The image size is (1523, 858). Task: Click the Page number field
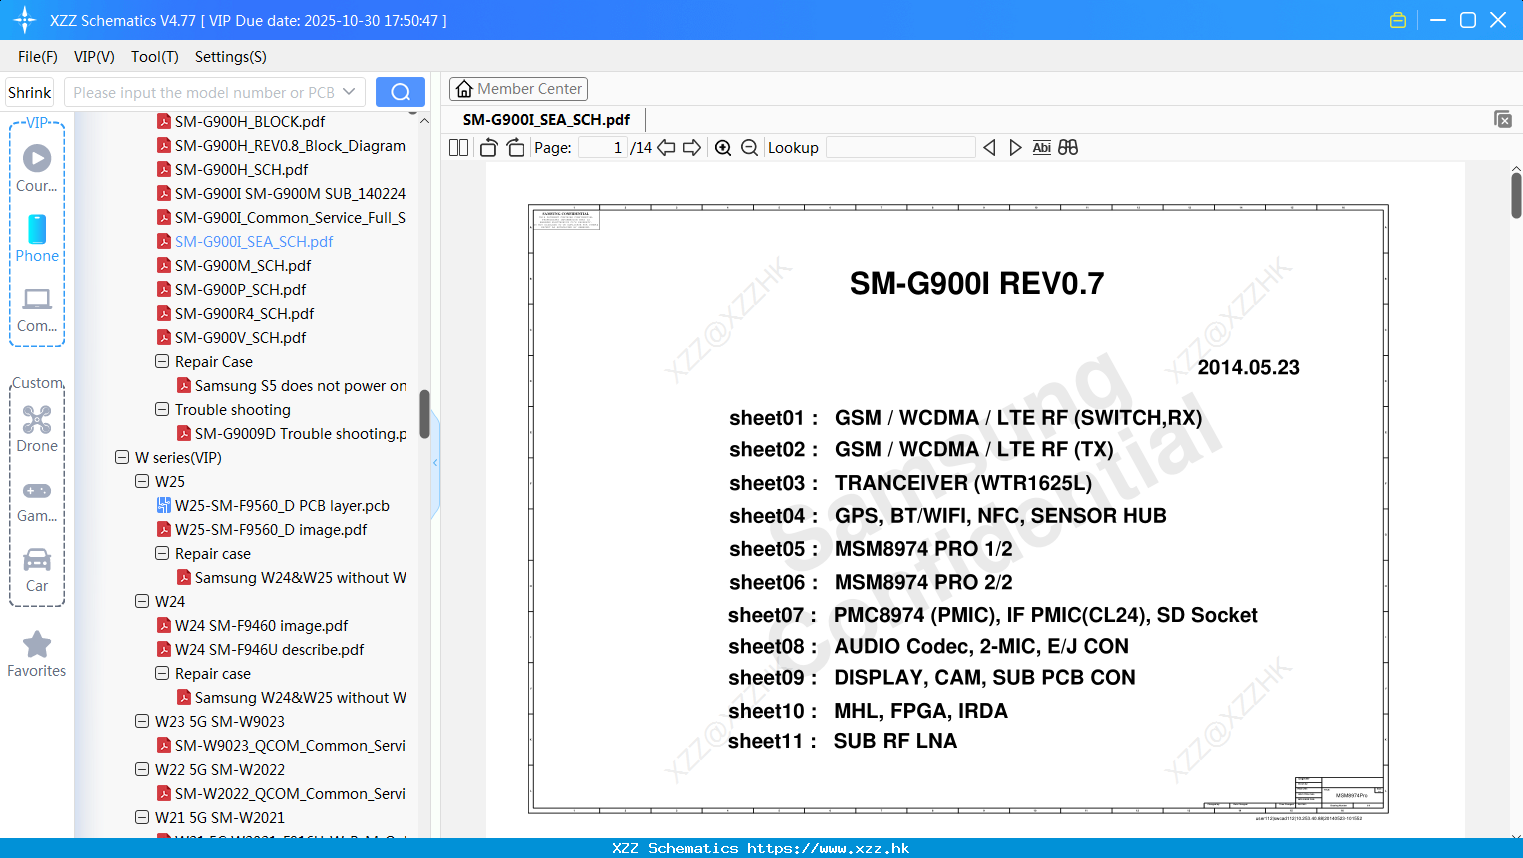coord(603,148)
